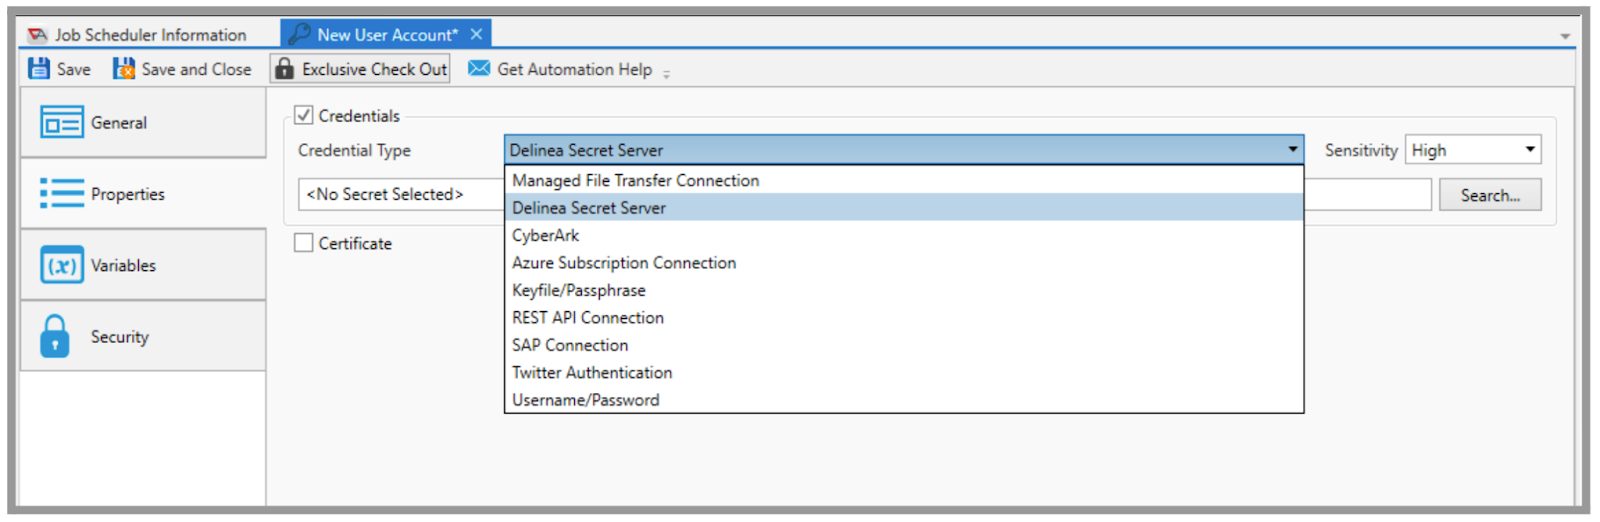Open the Sensitivity dropdown
This screenshot has height=522, width=1600.
click(x=1473, y=150)
